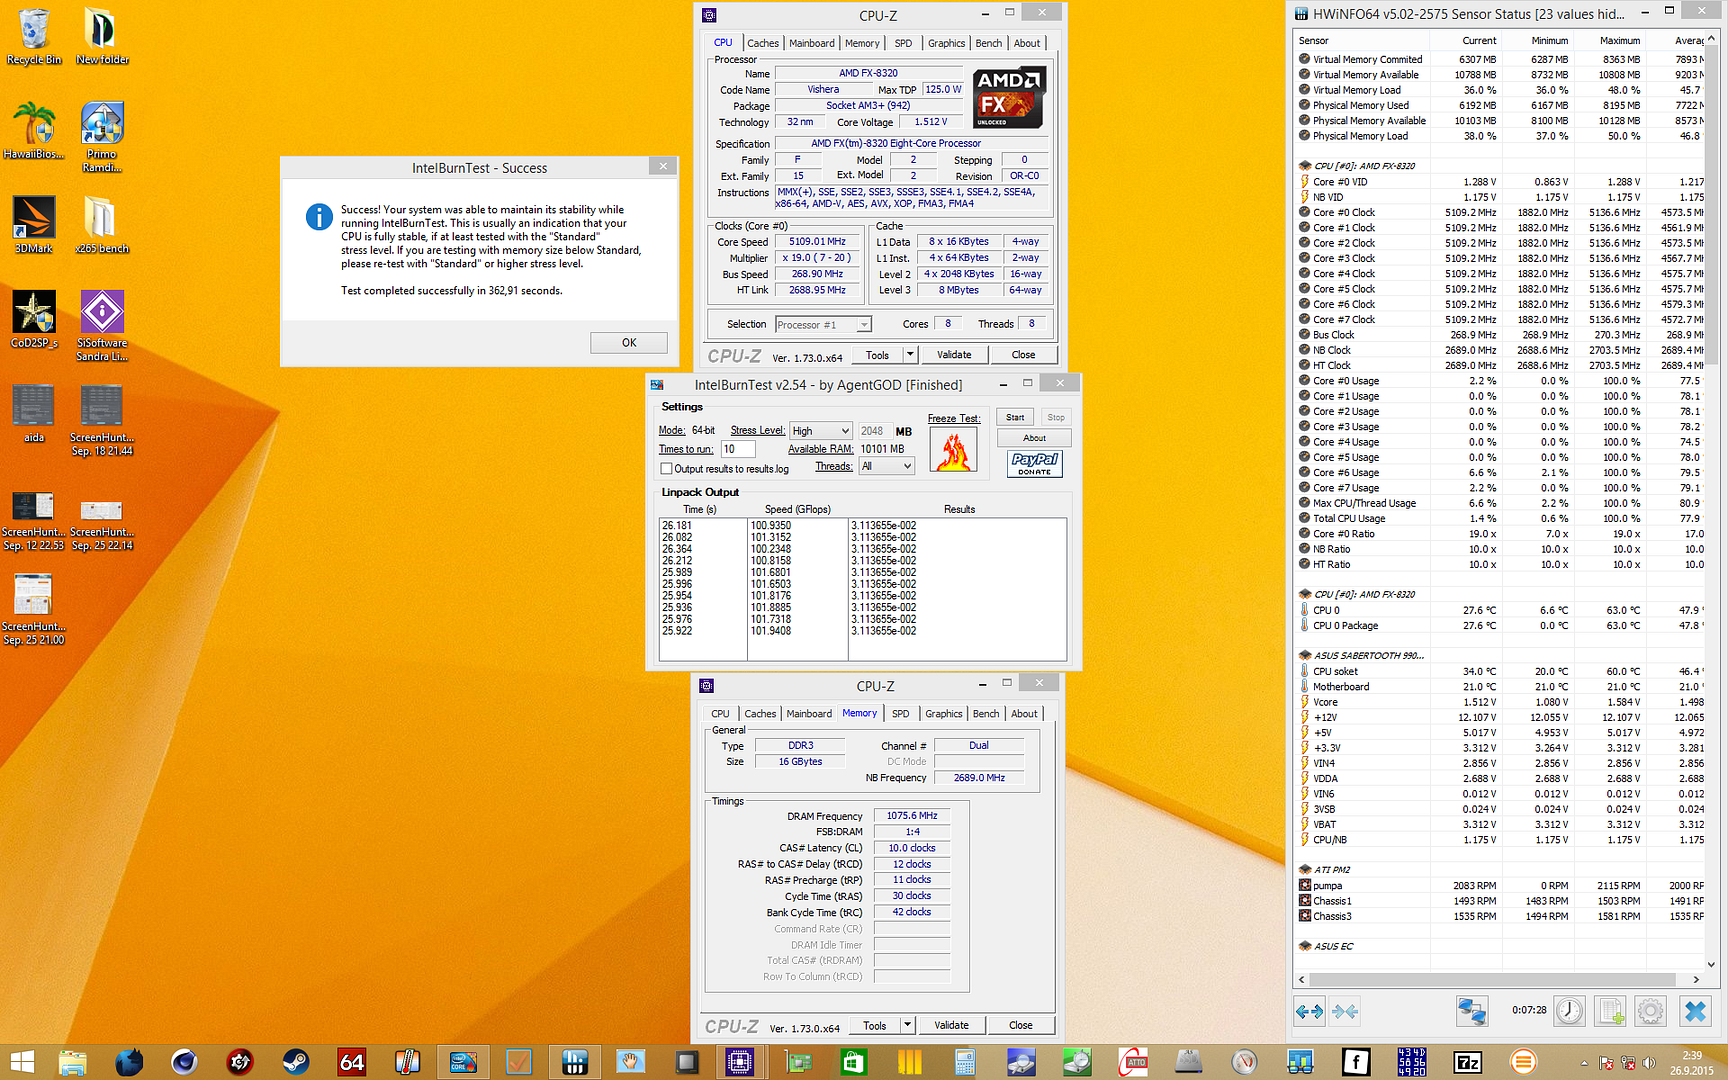The height and width of the screenshot is (1080, 1728).
Task: Click the CPU-Z purple chip taskbar icon
Action: (740, 1062)
